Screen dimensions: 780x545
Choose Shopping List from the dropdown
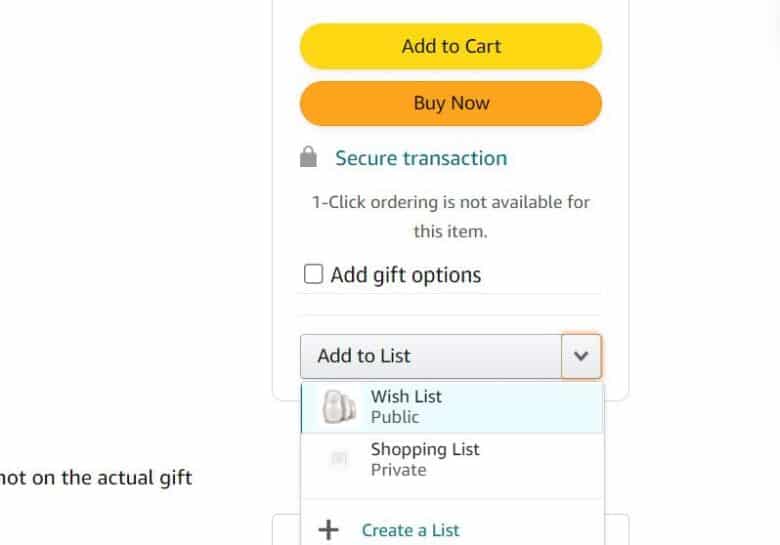(425, 449)
